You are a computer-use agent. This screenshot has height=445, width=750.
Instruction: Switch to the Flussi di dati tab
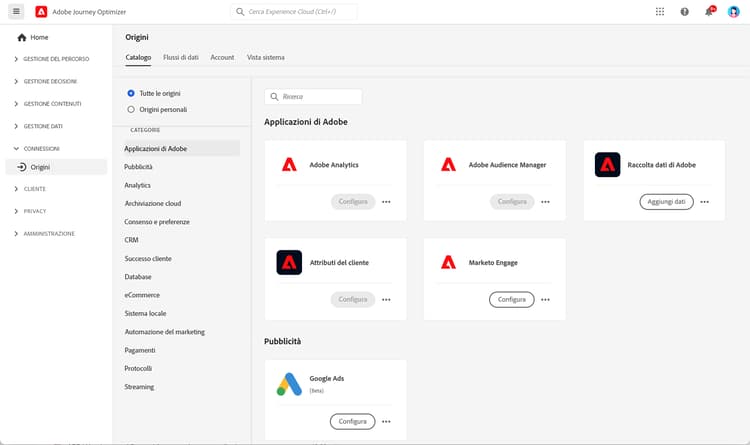coord(181,57)
